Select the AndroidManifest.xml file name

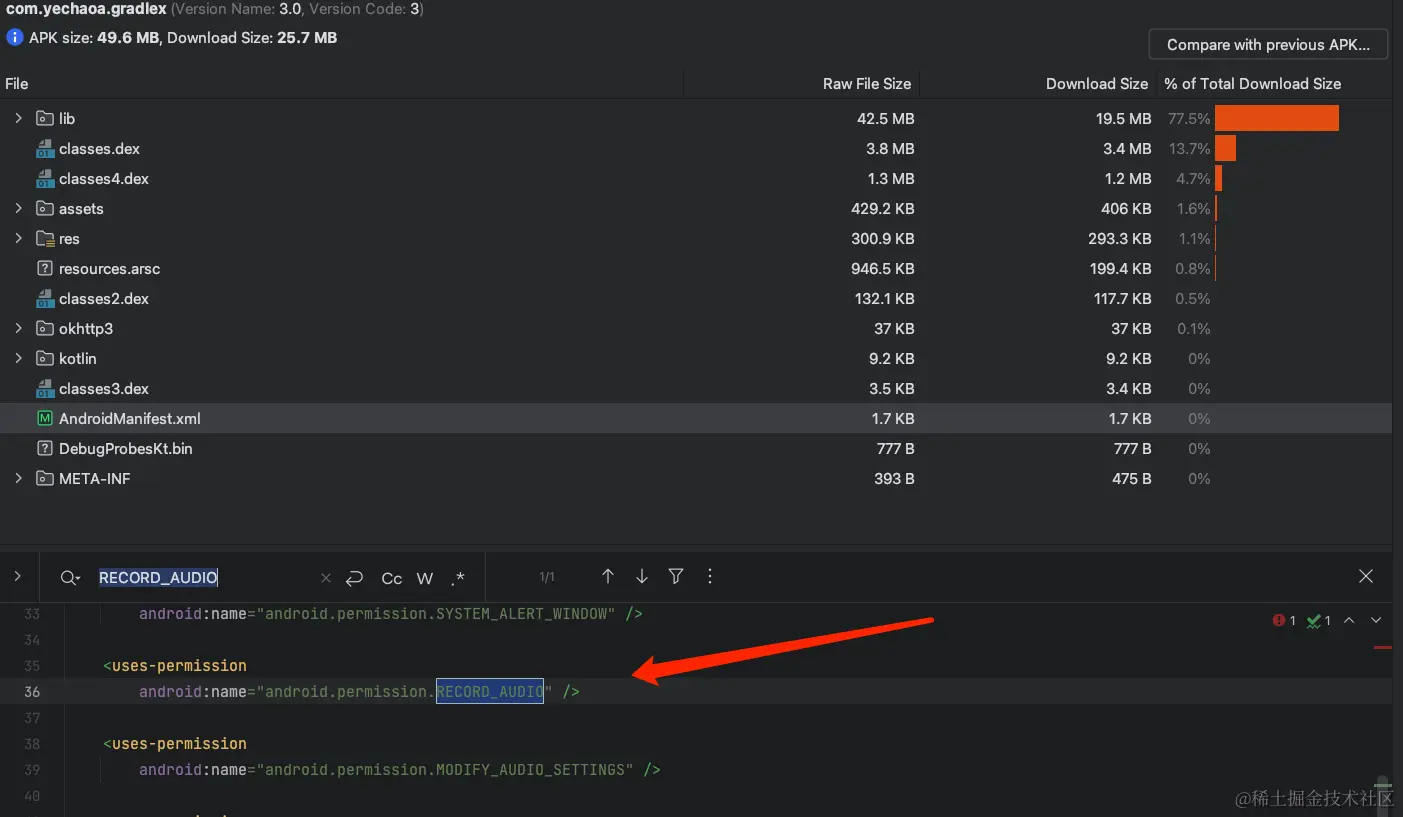click(130, 419)
